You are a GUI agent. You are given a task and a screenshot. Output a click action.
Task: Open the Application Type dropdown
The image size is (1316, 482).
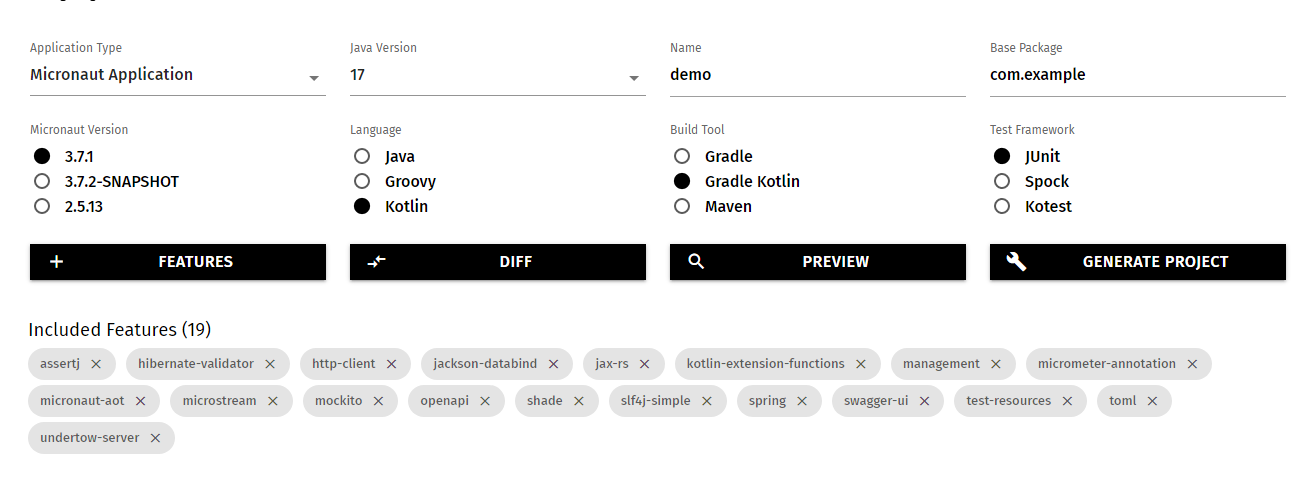178,75
